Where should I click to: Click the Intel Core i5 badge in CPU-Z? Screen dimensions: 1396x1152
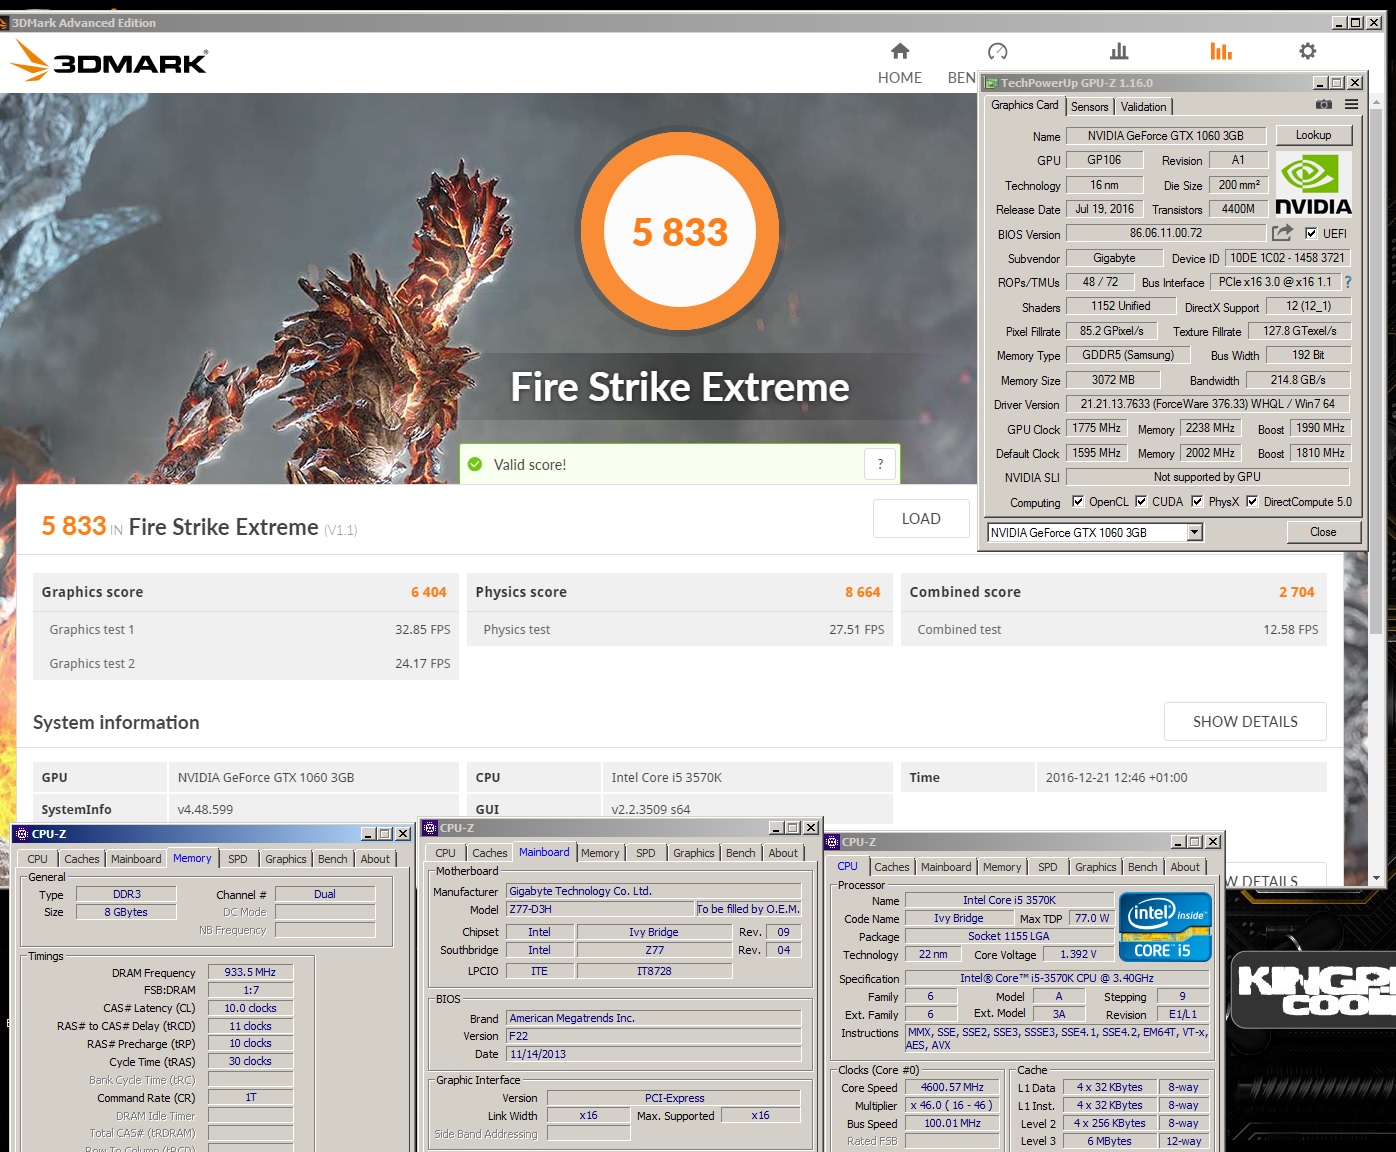(x=1165, y=927)
